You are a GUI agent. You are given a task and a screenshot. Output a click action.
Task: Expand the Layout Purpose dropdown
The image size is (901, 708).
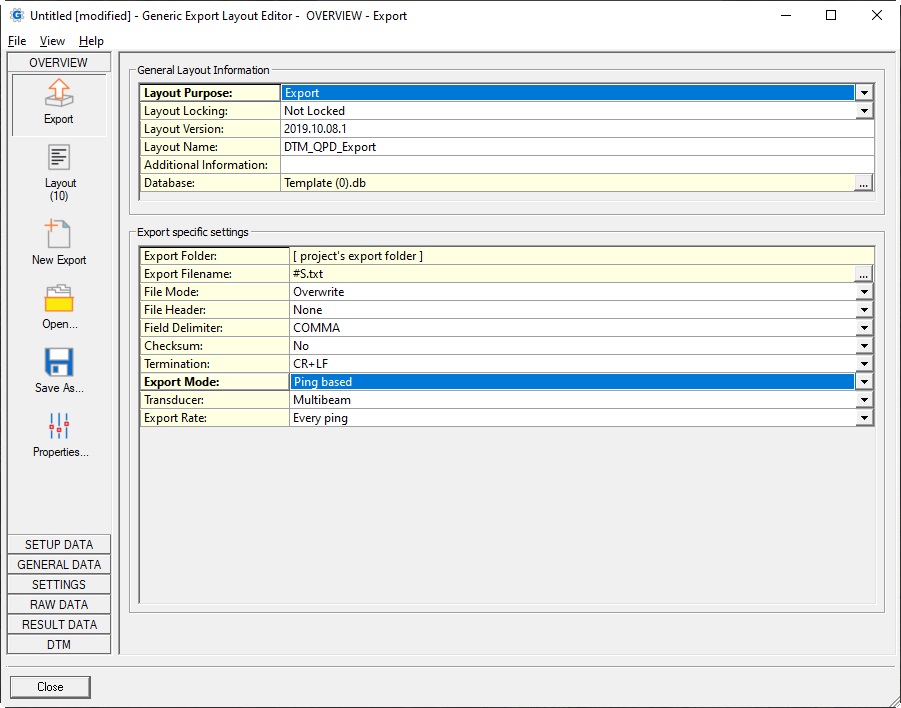864,93
